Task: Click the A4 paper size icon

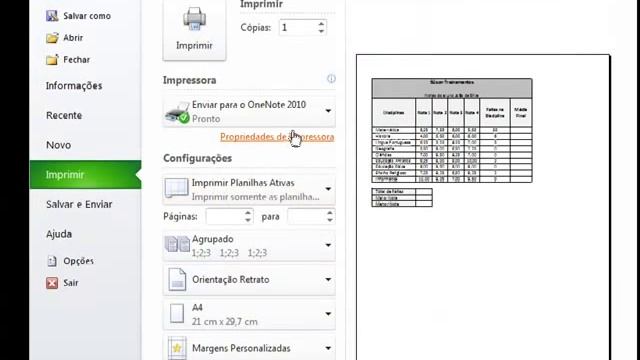Action: 177,313
